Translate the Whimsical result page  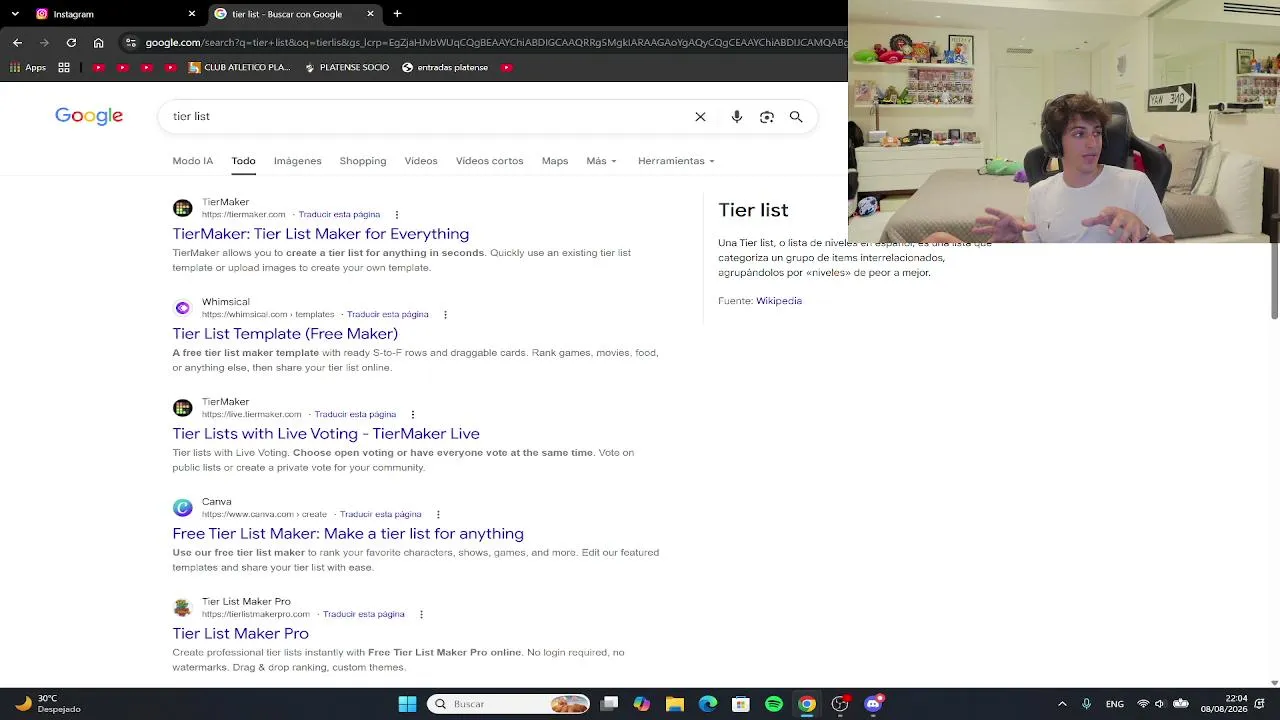(x=388, y=315)
